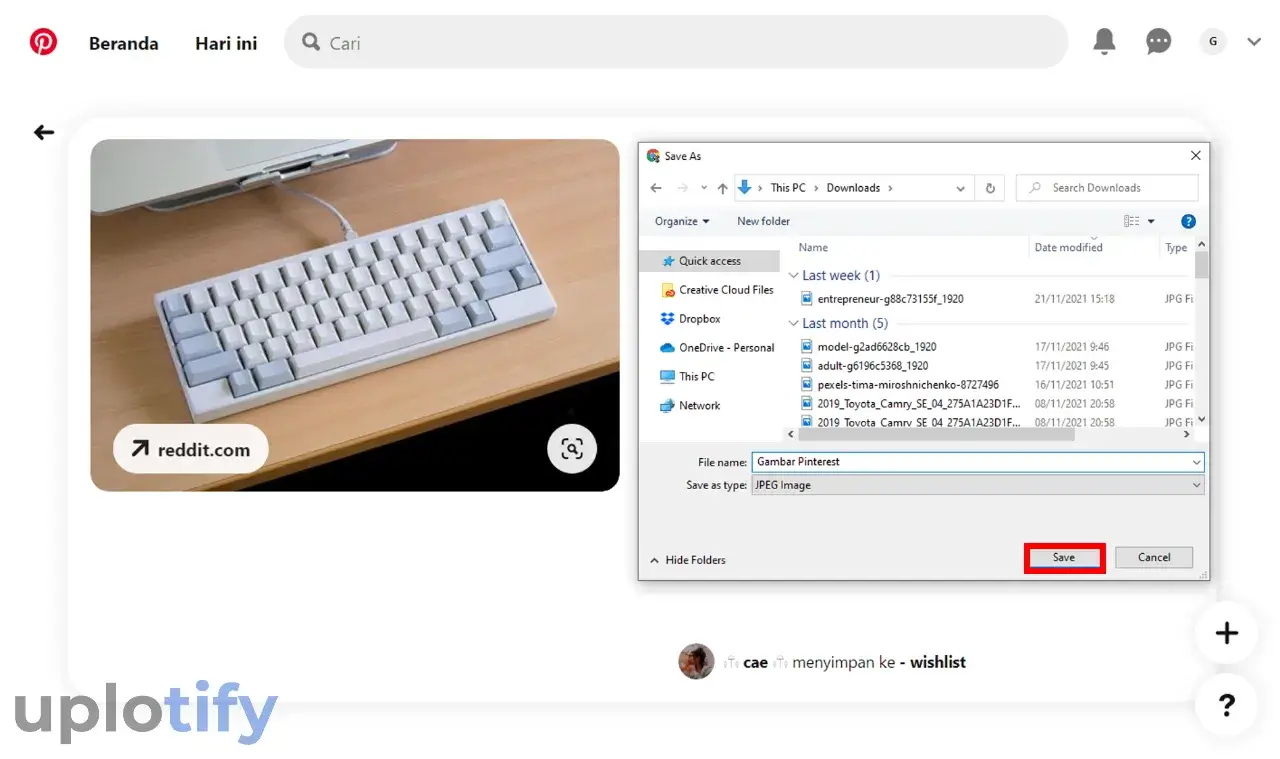Viewport: 1280px width, 759px height.
Task: Close the Save As dialog
Action: click(1195, 156)
